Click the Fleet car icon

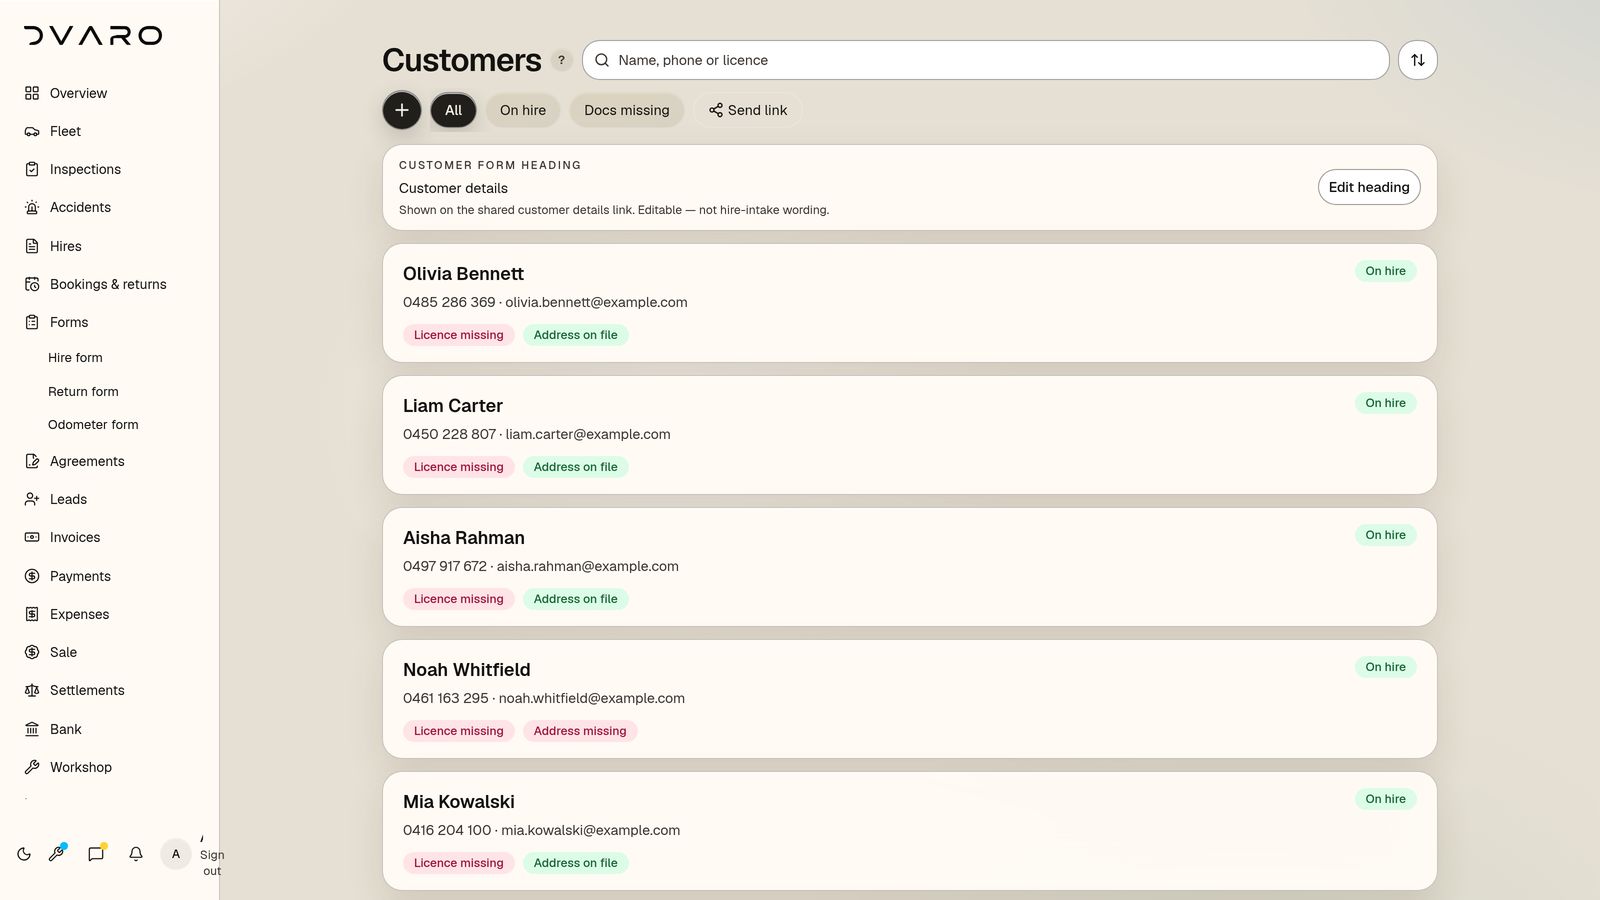(x=32, y=131)
